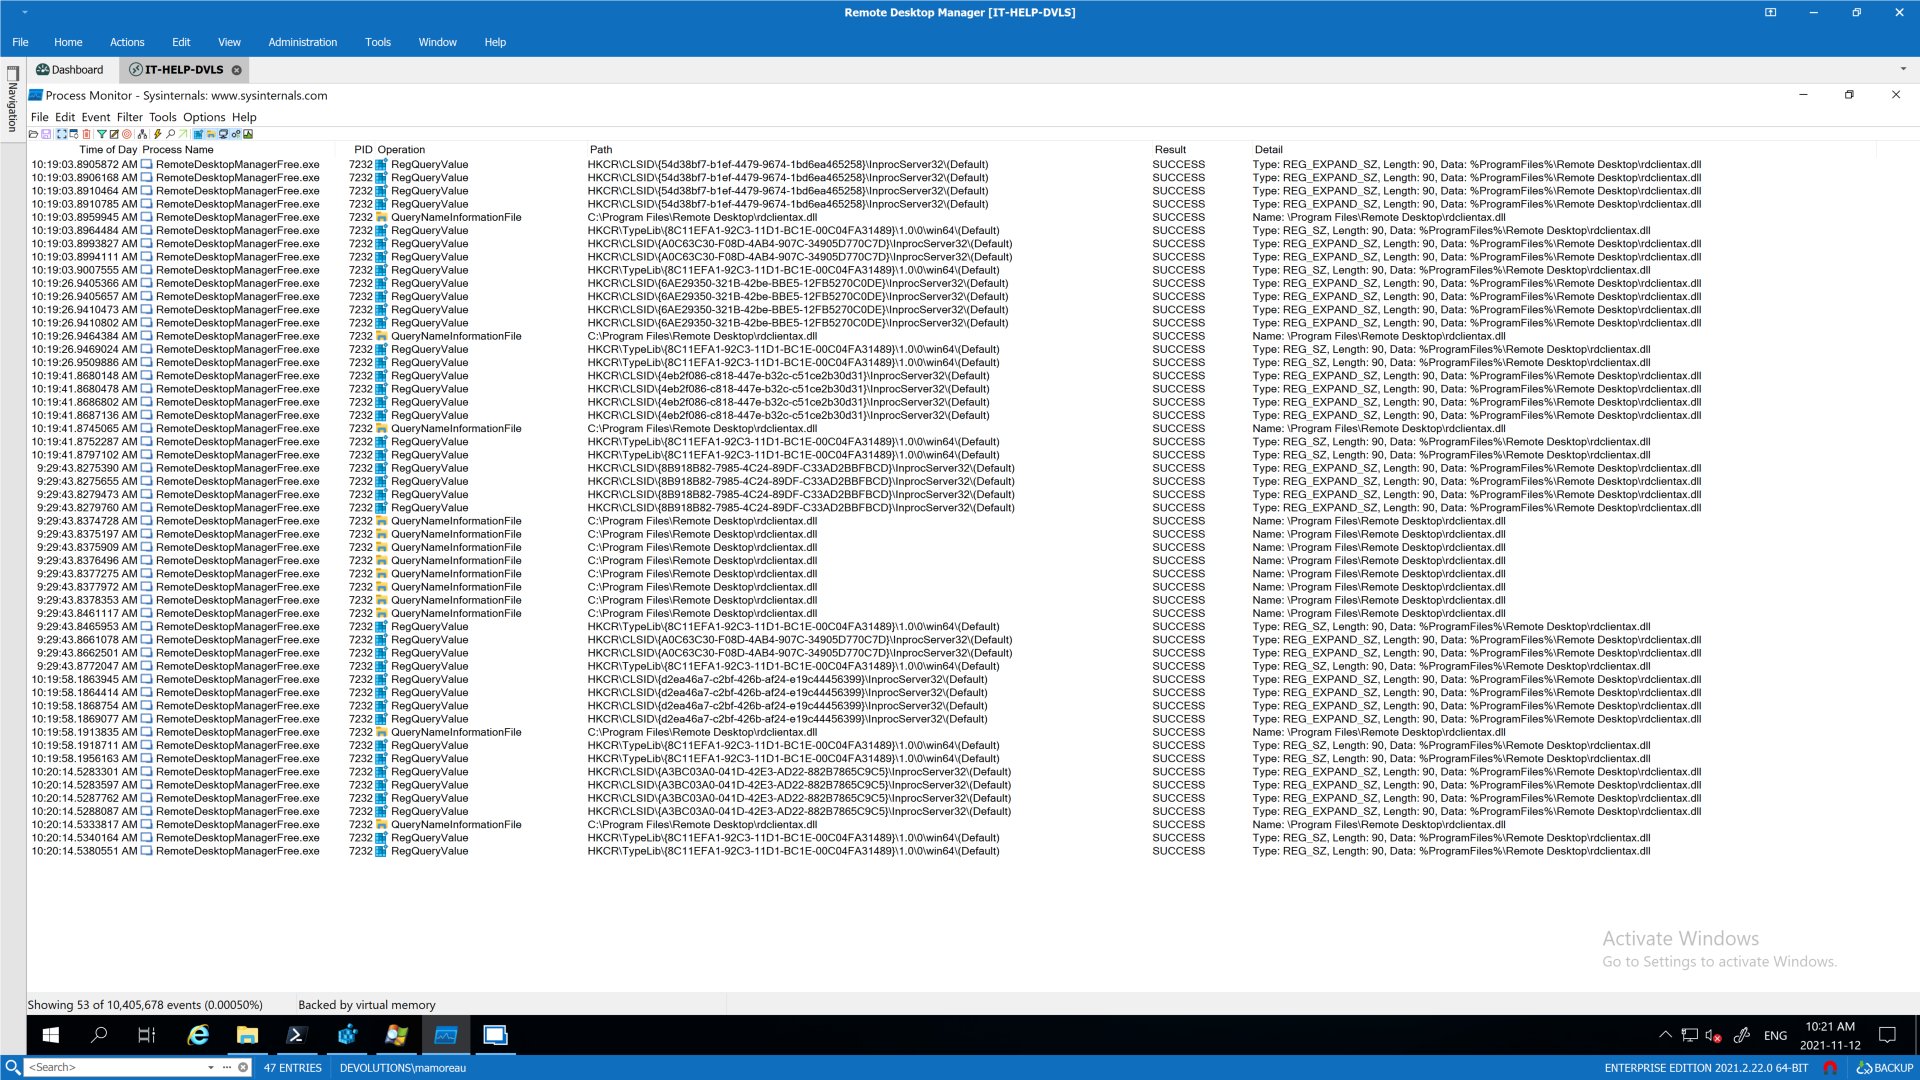Toggle Show Registry Activity toolbar button
This screenshot has height=1080, width=1920.
pyautogui.click(x=198, y=134)
